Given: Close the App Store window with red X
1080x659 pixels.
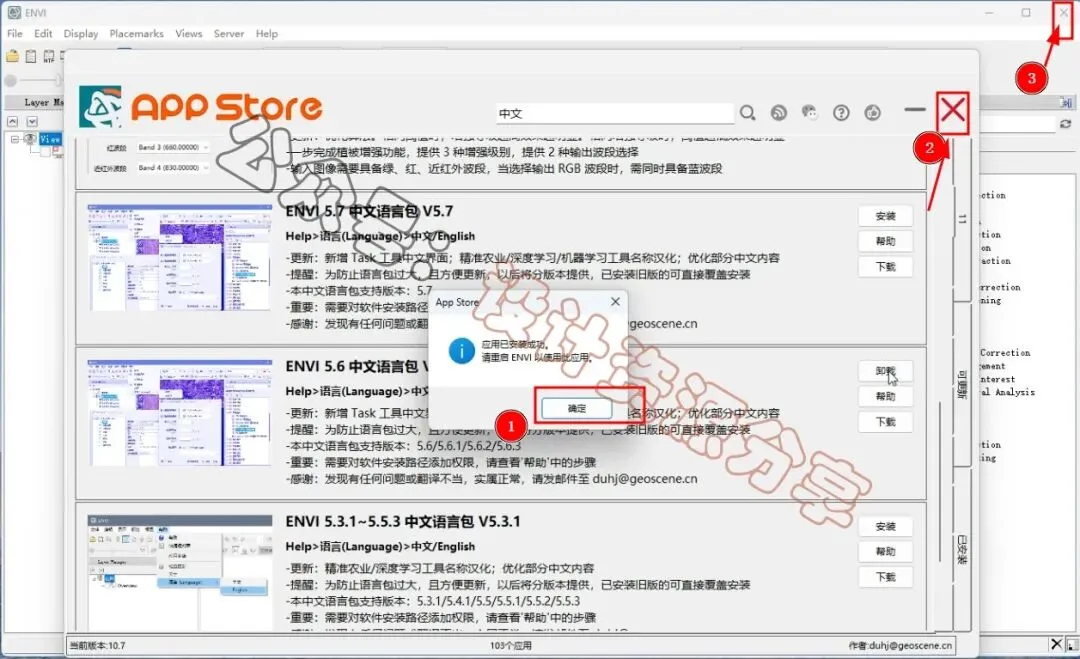Looking at the screenshot, I should pyautogui.click(x=953, y=110).
